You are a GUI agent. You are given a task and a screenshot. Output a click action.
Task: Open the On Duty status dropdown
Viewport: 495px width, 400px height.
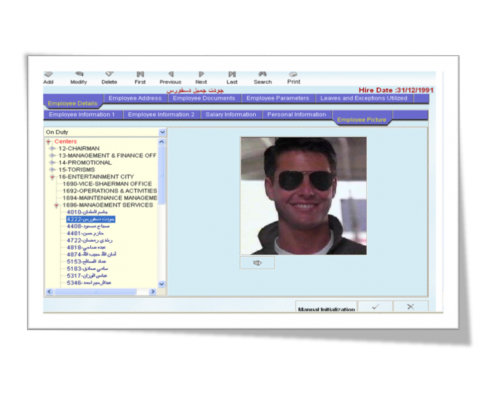162,132
